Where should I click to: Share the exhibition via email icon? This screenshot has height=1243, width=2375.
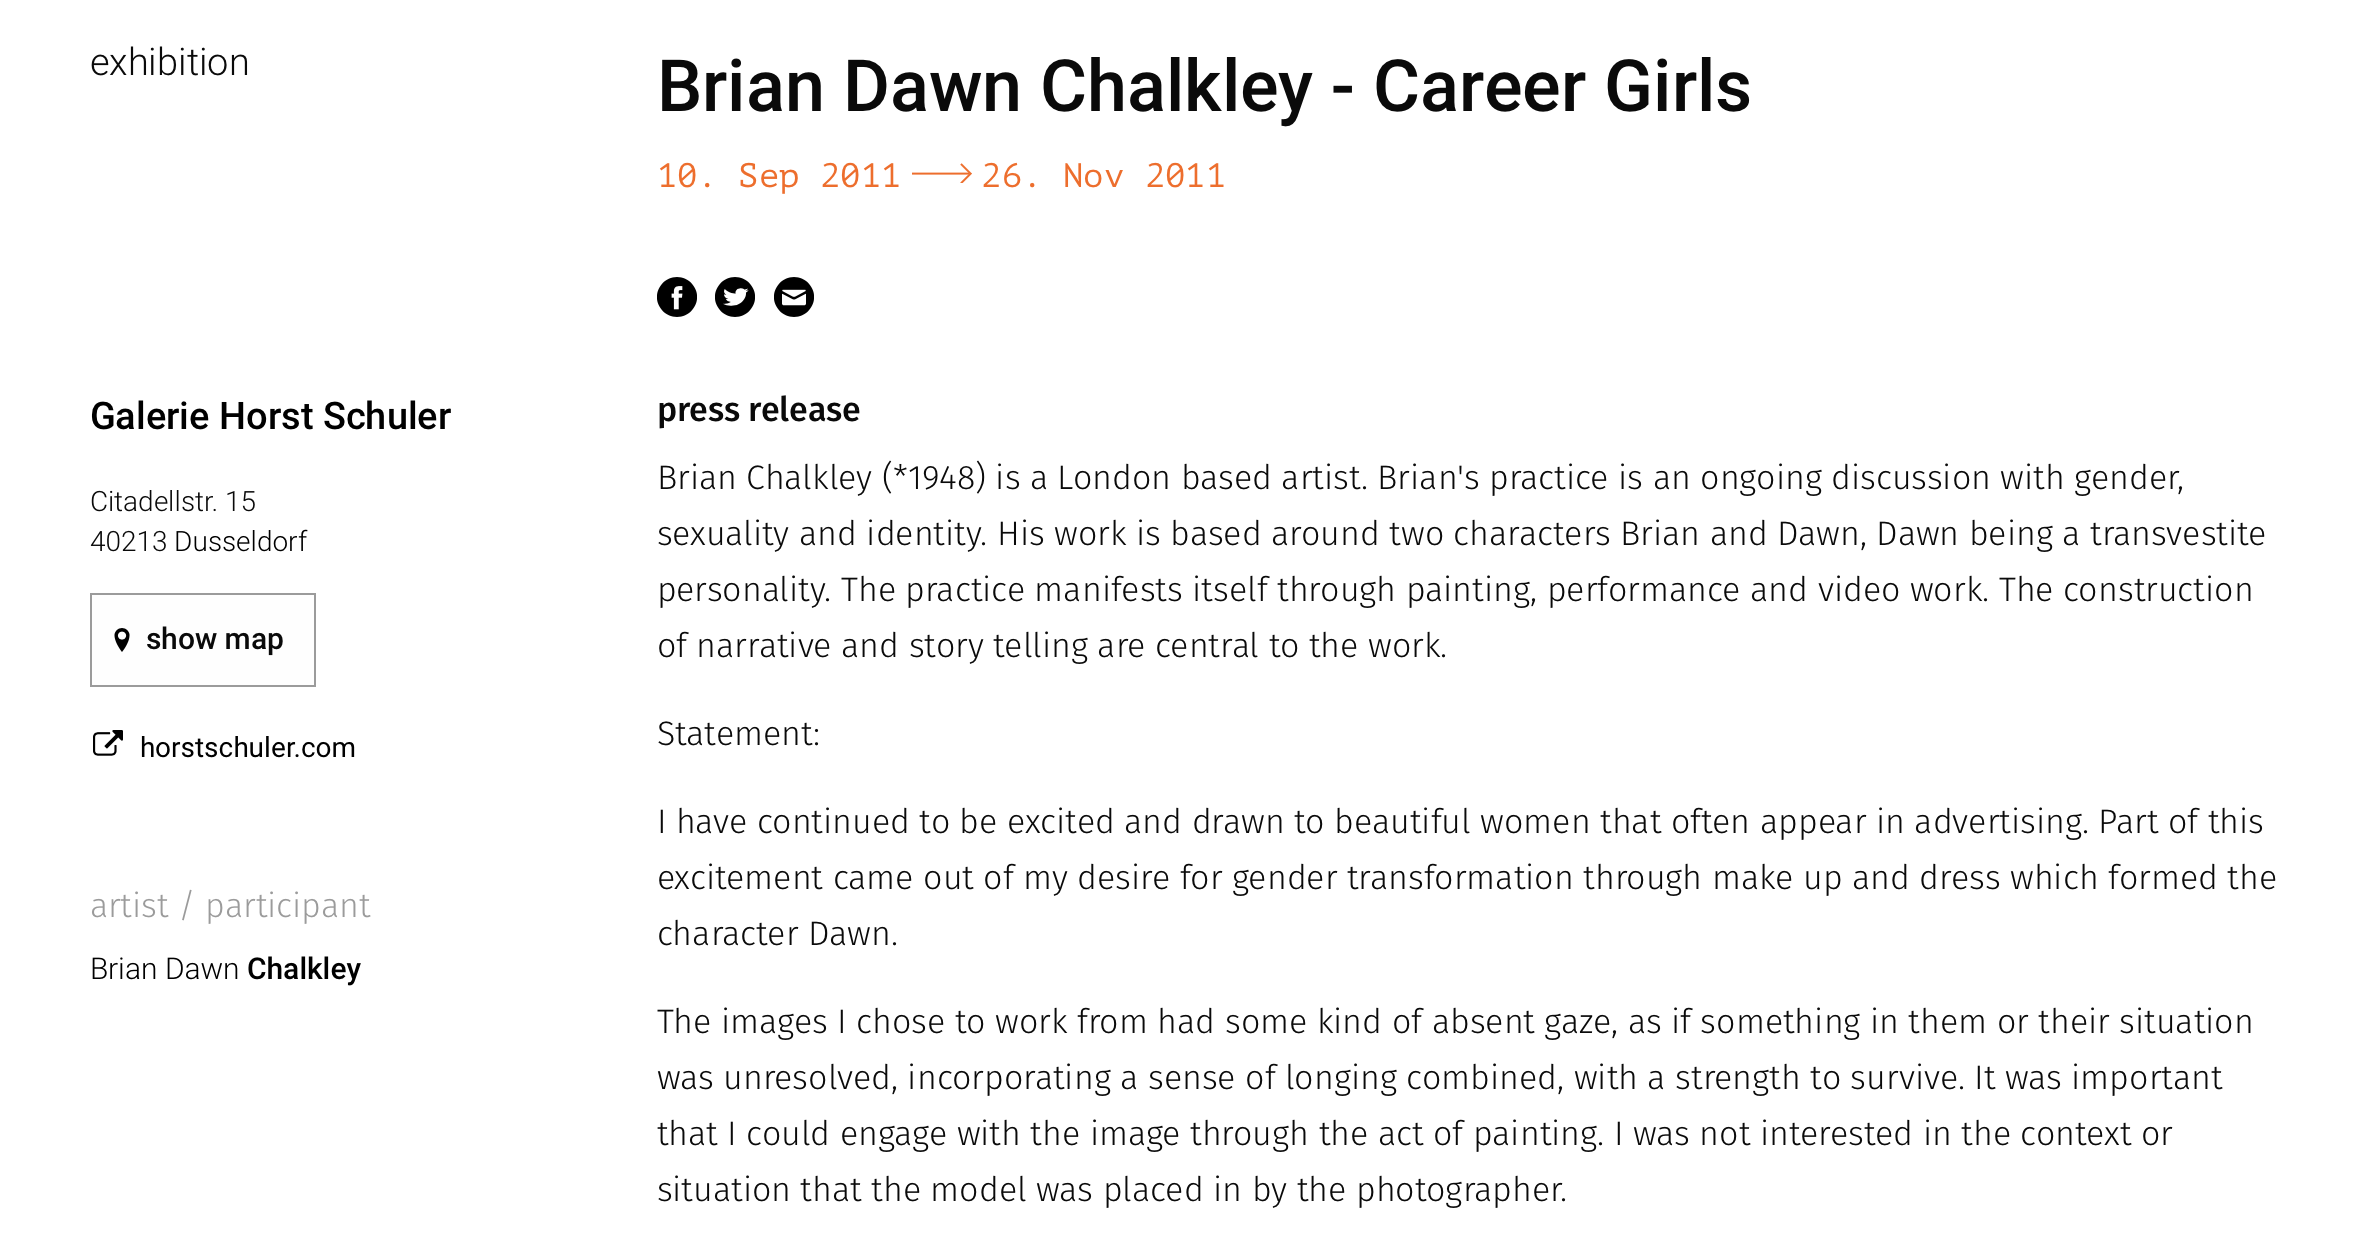coord(794,297)
